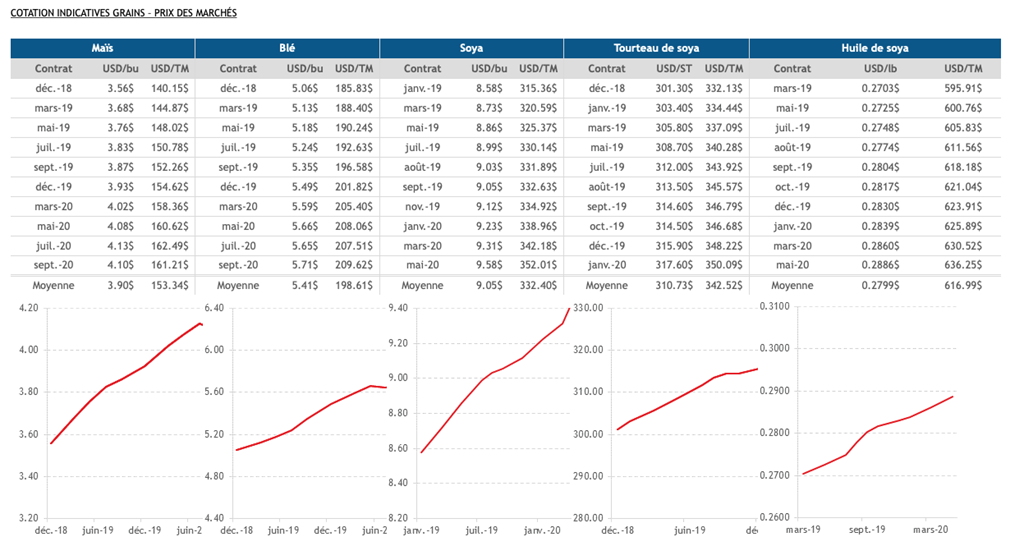Select the Blé average 198.61$ cell
Screen dimensions: 1024x546
[x=354, y=285]
